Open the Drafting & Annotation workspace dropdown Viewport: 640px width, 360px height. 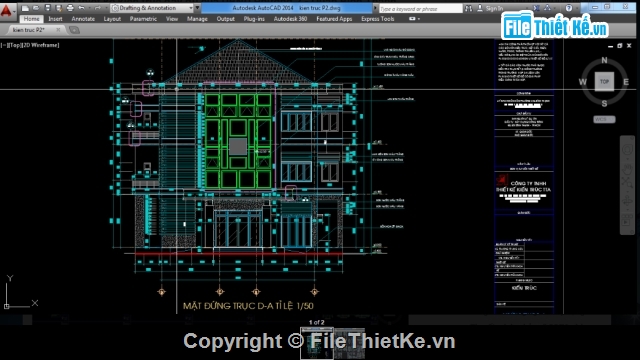click(152, 8)
